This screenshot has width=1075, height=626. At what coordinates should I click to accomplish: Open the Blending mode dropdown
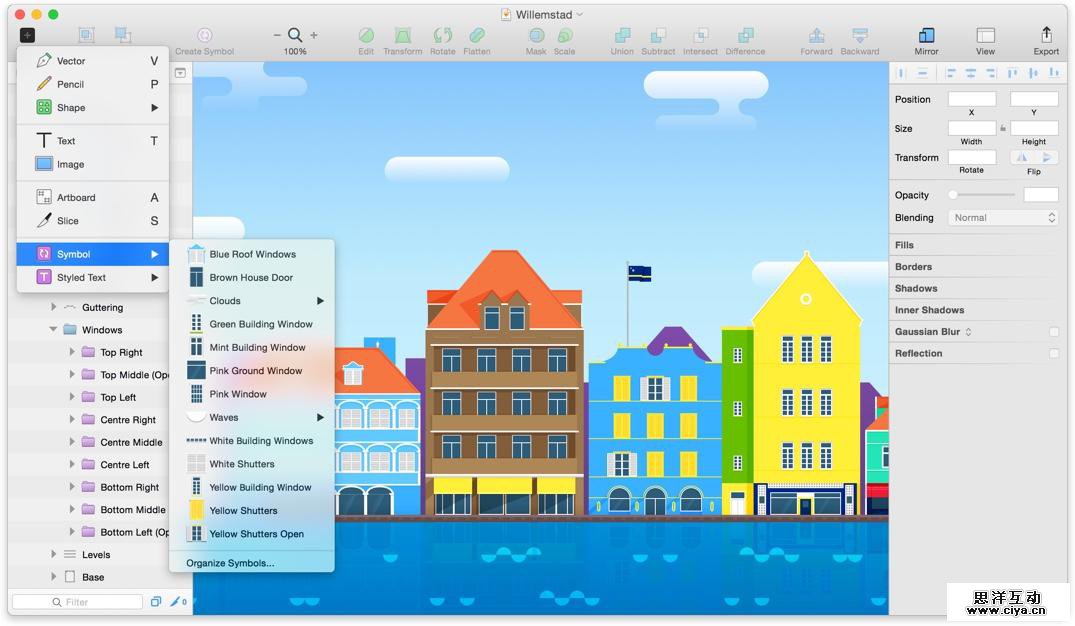(1003, 218)
